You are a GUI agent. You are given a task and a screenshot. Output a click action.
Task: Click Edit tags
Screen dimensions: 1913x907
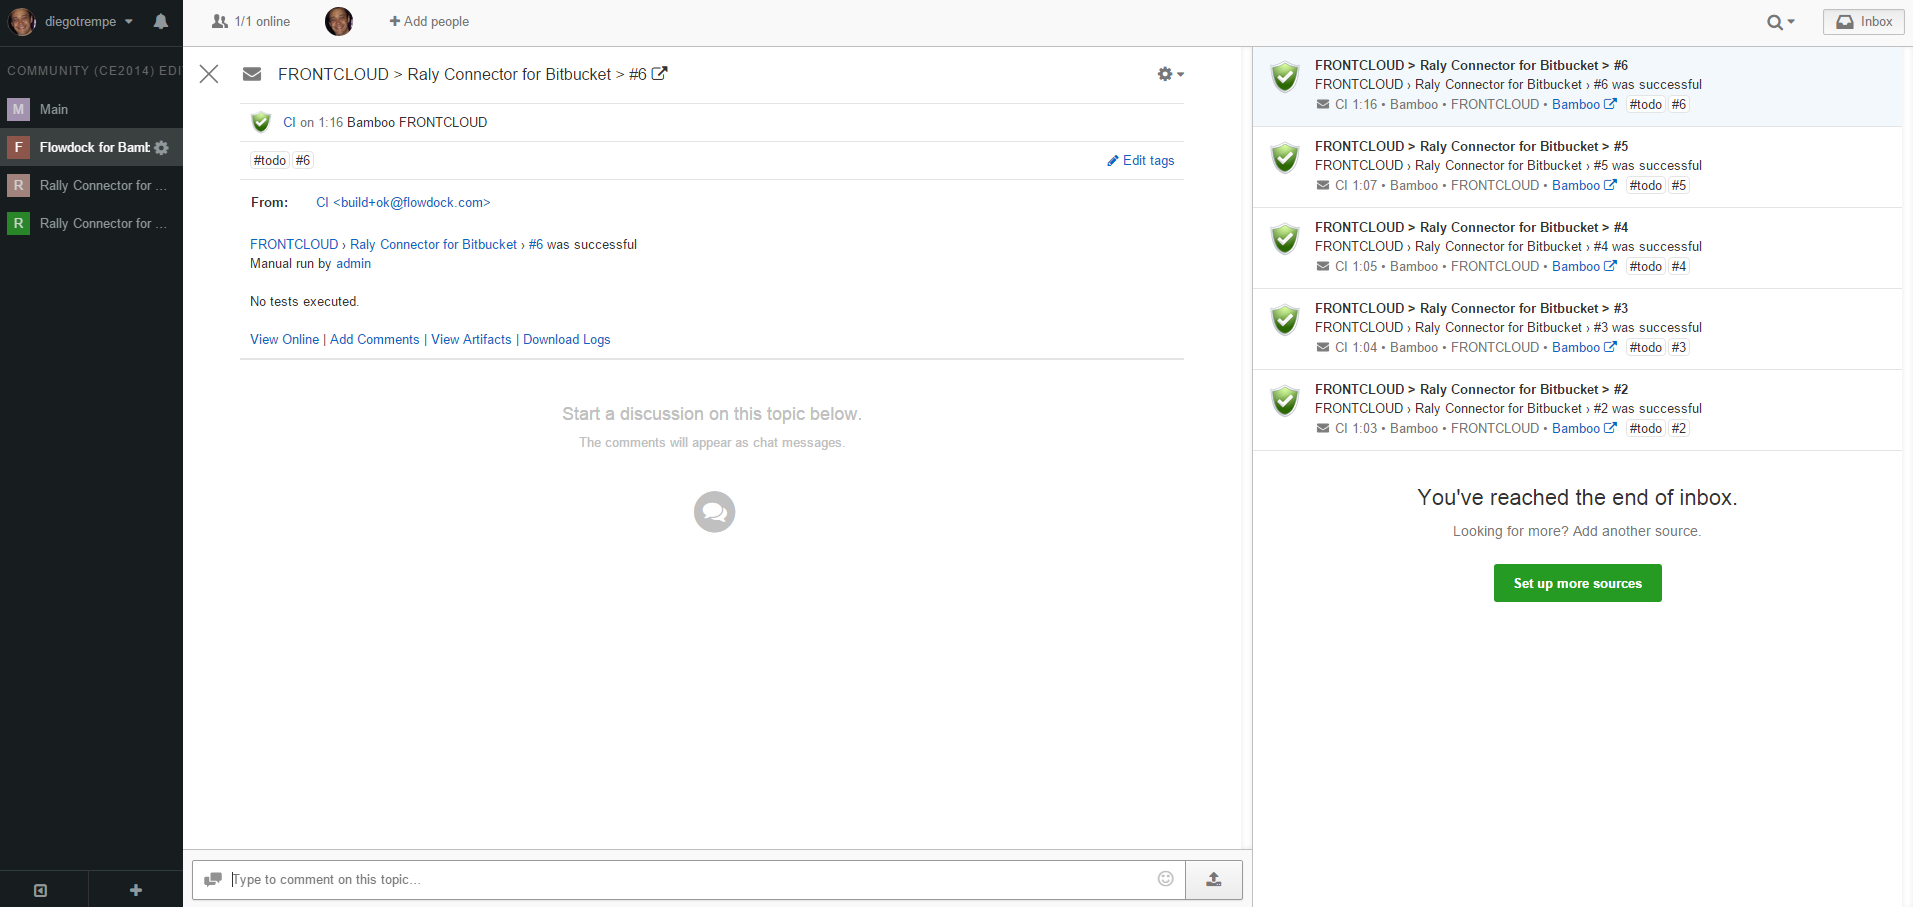point(1141,160)
